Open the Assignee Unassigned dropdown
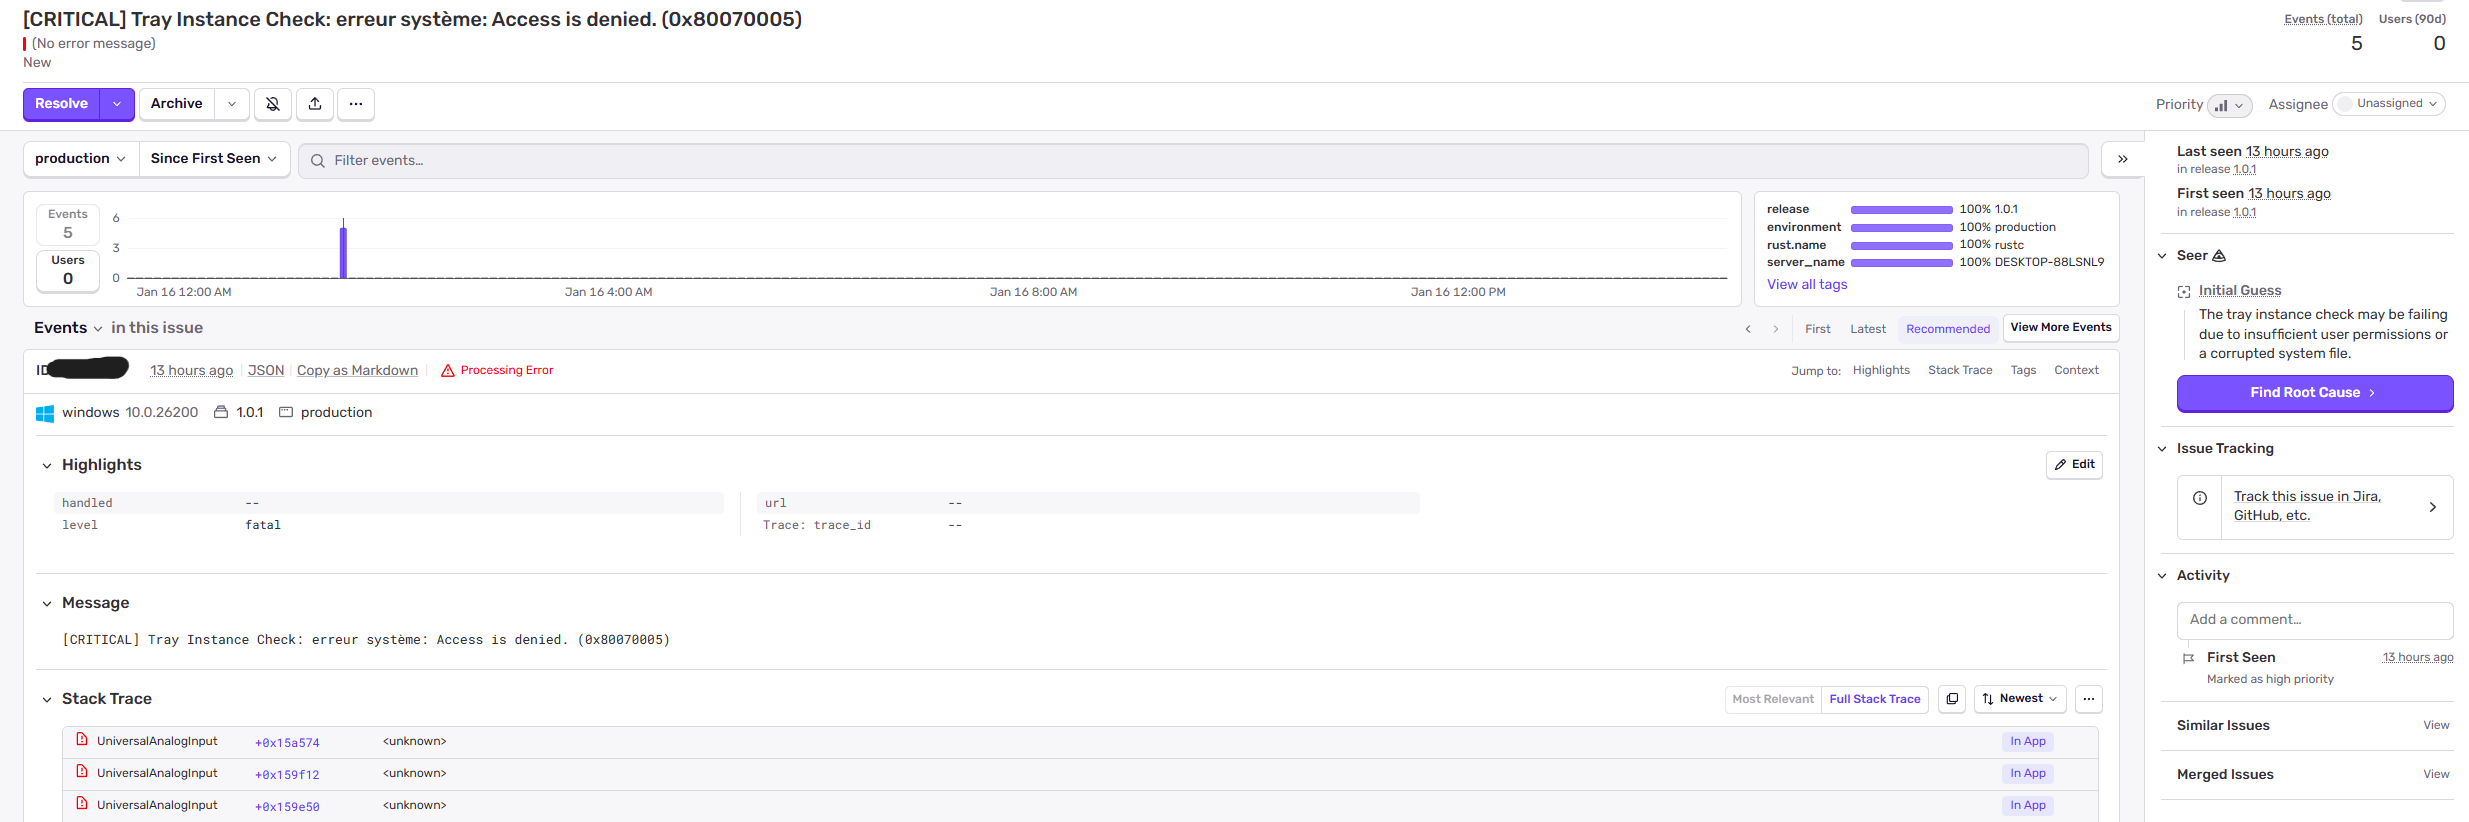 2388,104
